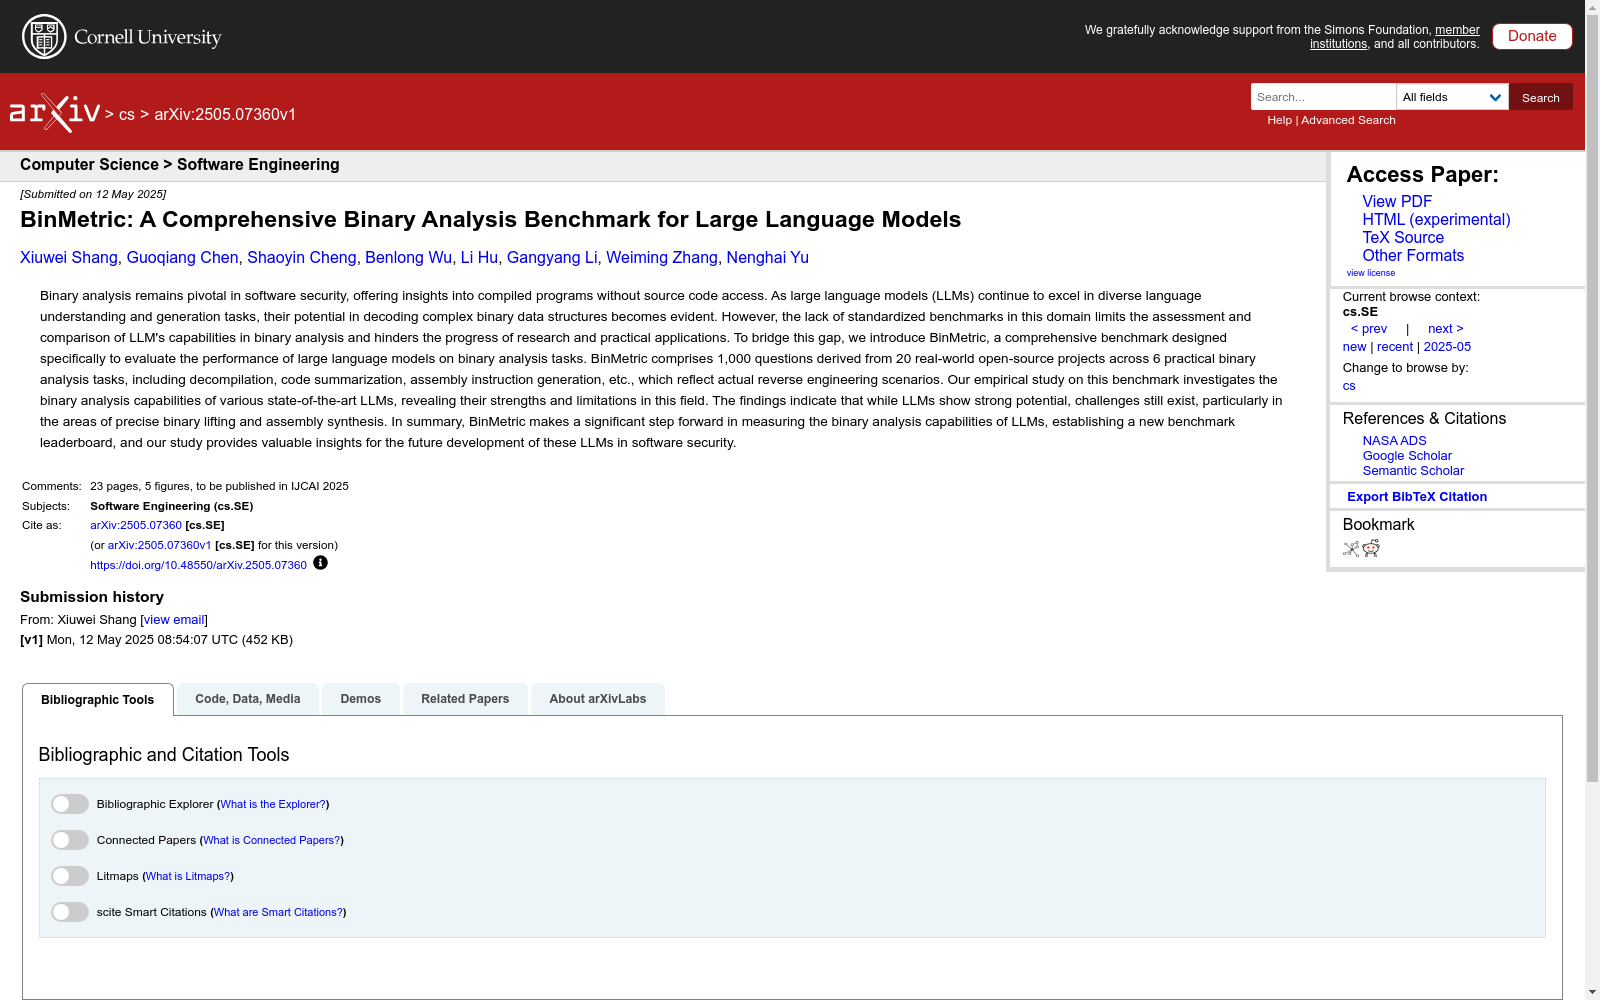Screen dimensions: 1600x1000
Task: Download the TeX Source link
Action: coord(1403,238)
